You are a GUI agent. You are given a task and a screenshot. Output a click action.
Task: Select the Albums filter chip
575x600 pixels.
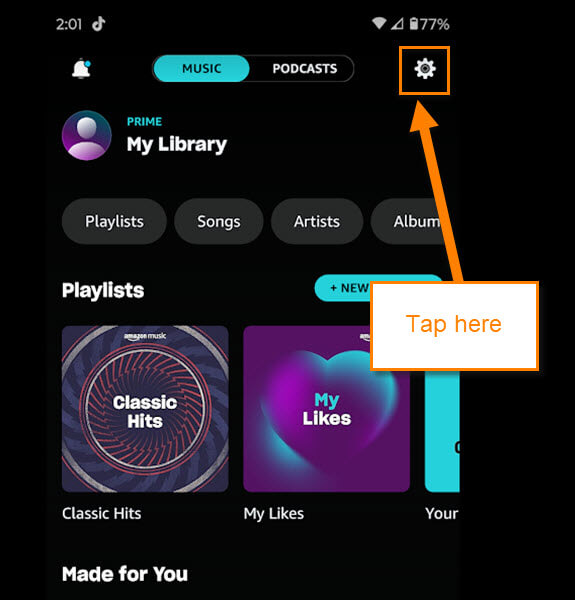pyautogui.click(x=411, y=222)
